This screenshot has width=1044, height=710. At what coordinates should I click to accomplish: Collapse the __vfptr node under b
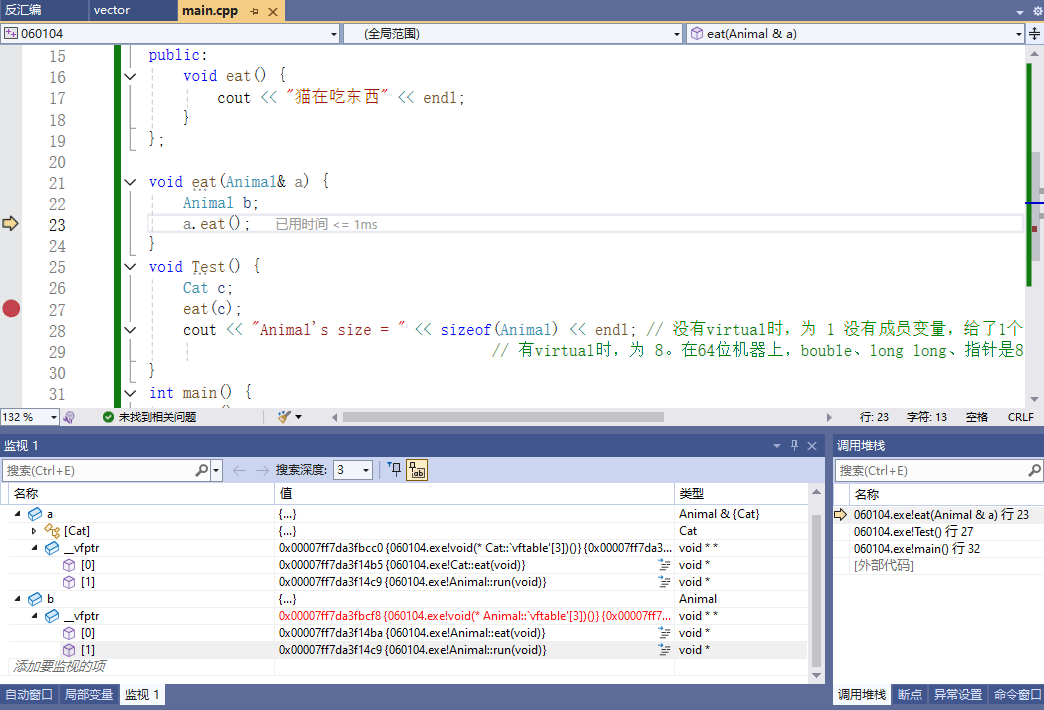point(35,616)
